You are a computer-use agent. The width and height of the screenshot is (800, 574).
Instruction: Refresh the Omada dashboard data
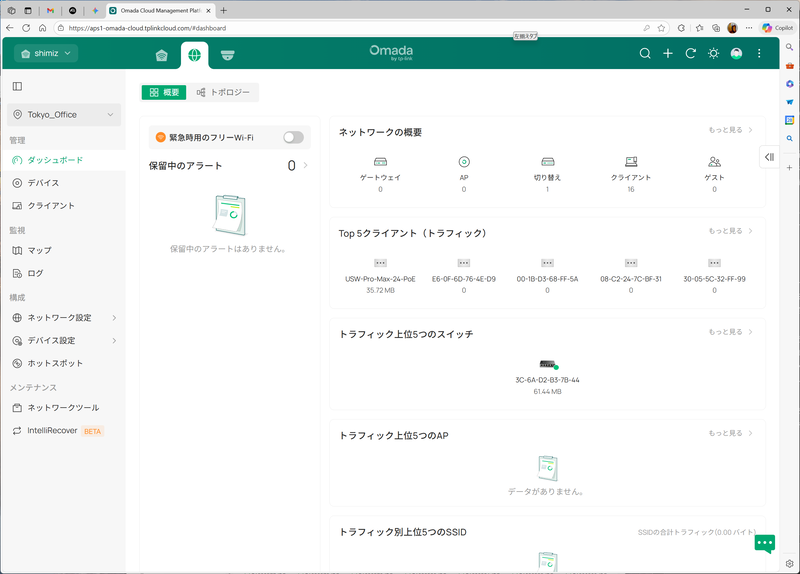coord(691,53)
